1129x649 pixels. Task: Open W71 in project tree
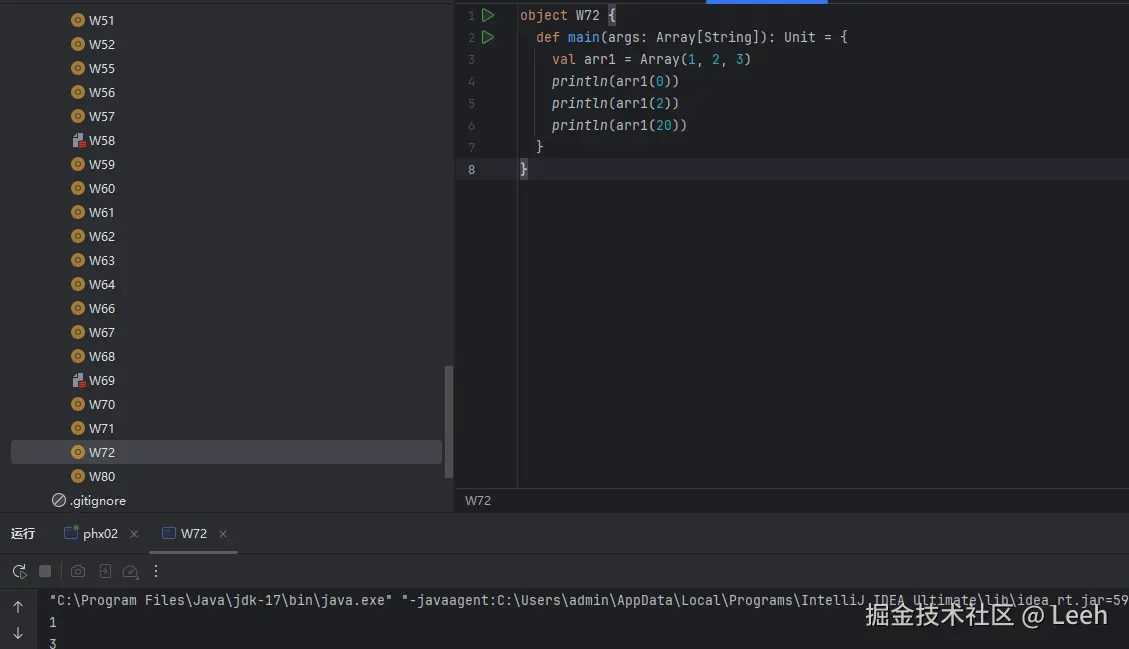102,429
